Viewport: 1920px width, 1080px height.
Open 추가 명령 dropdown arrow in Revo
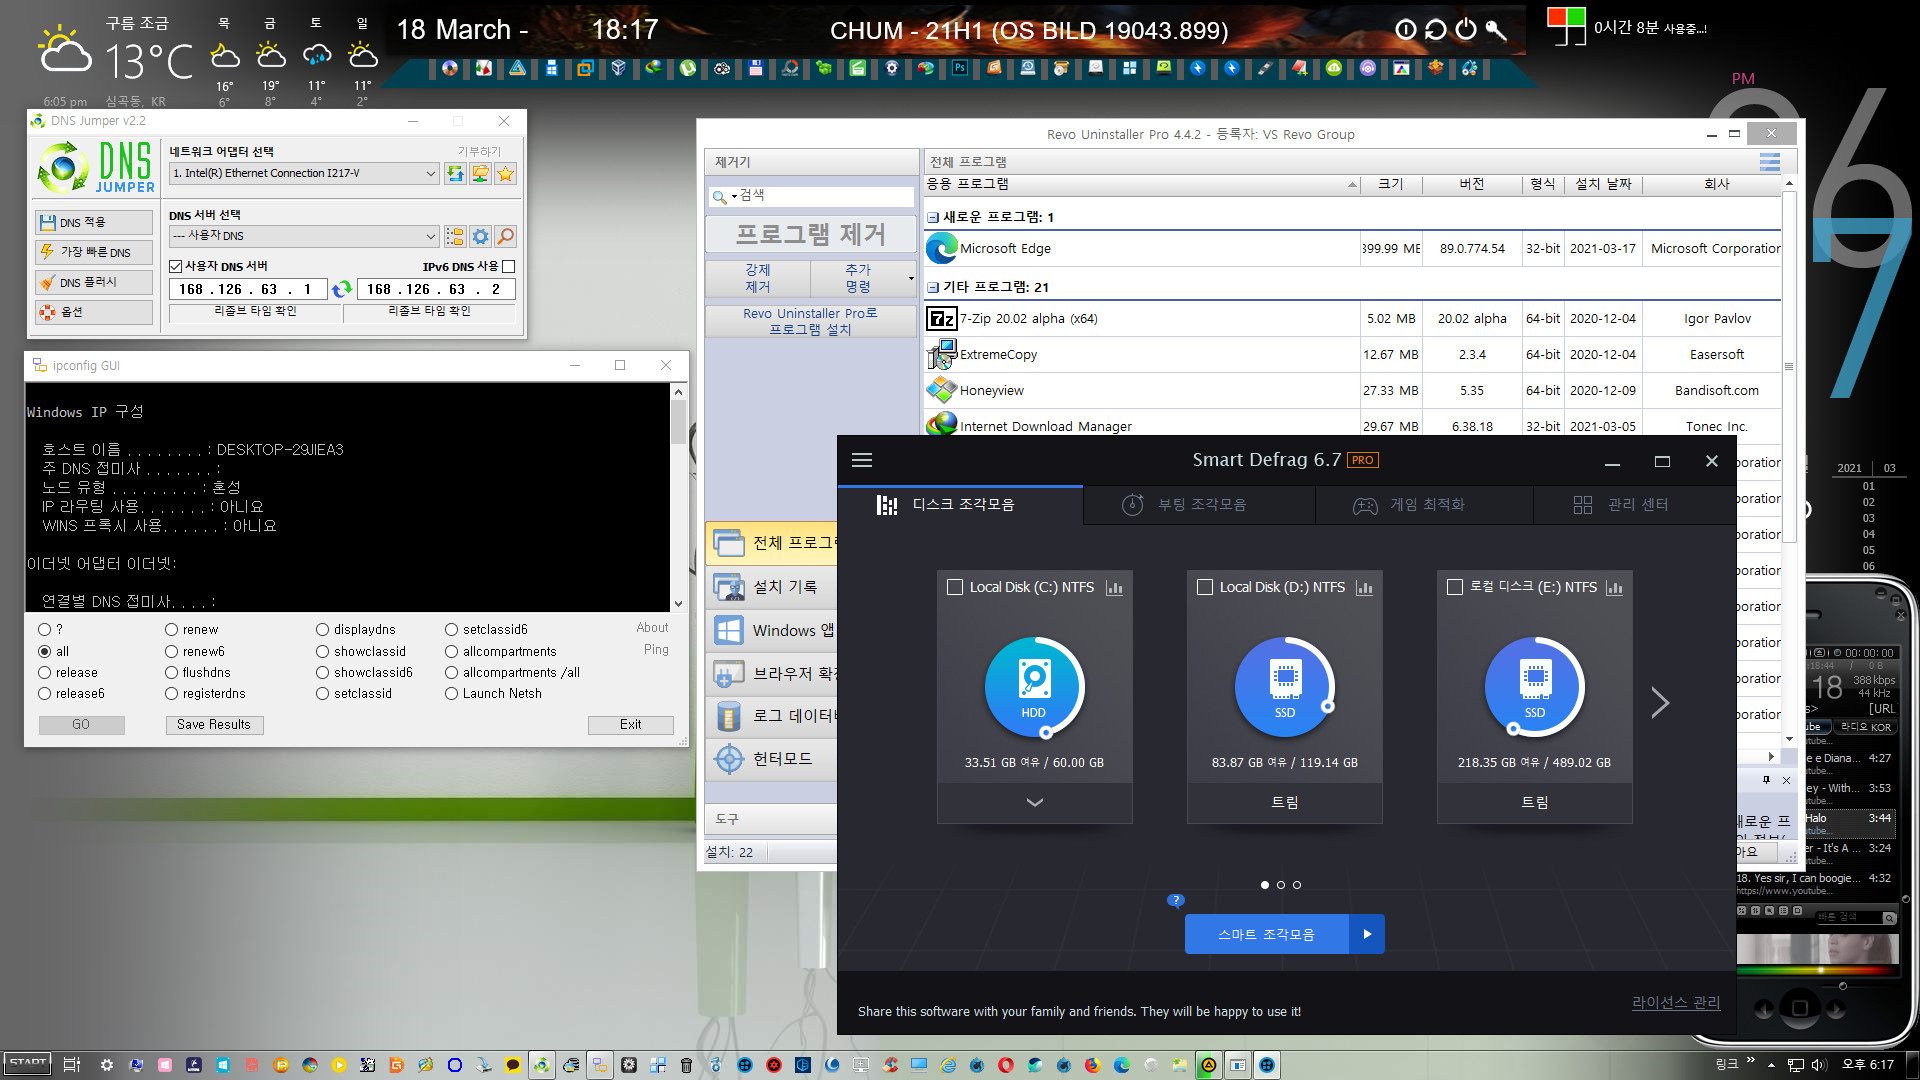click(x=910, y=278)
